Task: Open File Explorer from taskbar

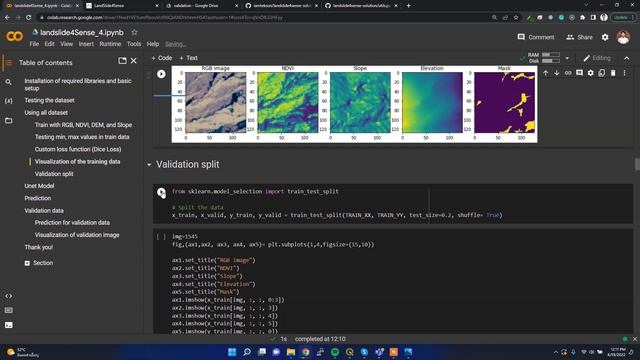Action: 291,352
